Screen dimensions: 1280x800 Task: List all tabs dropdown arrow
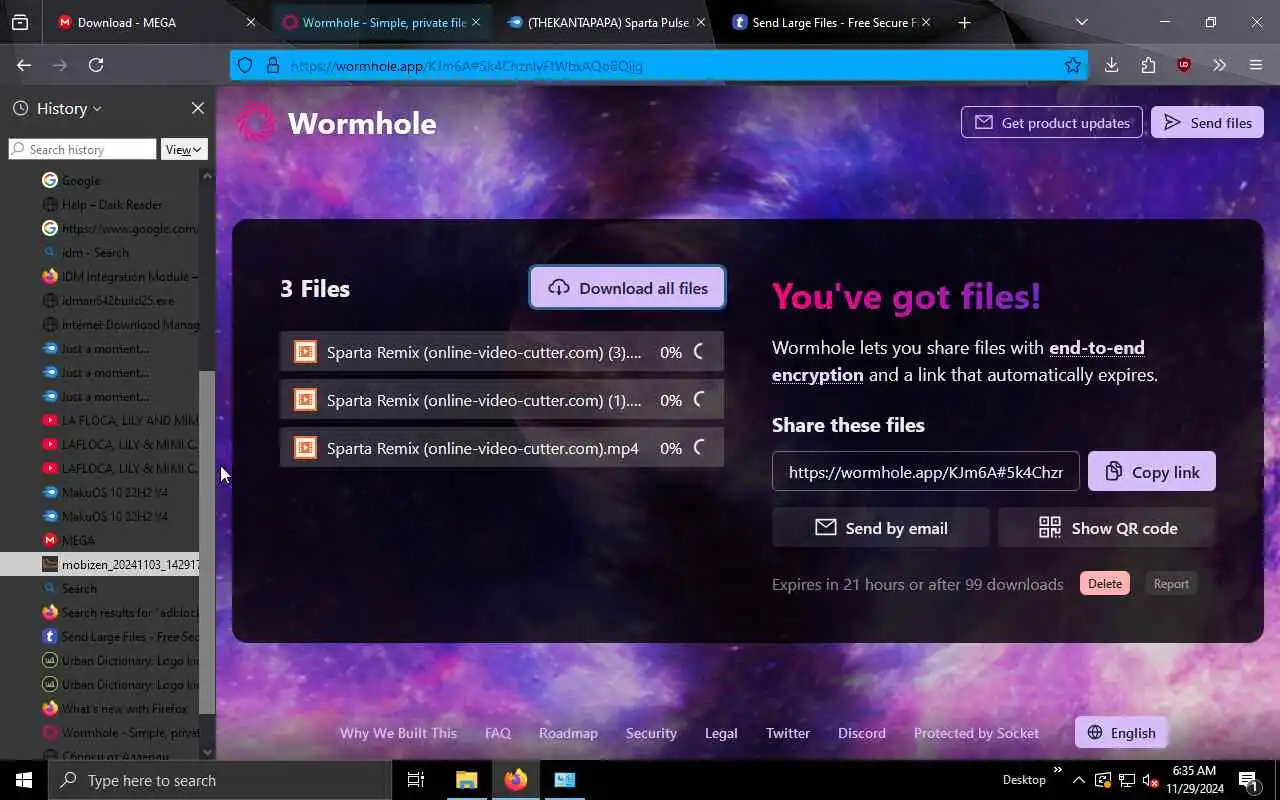[x=1081, y=22]
